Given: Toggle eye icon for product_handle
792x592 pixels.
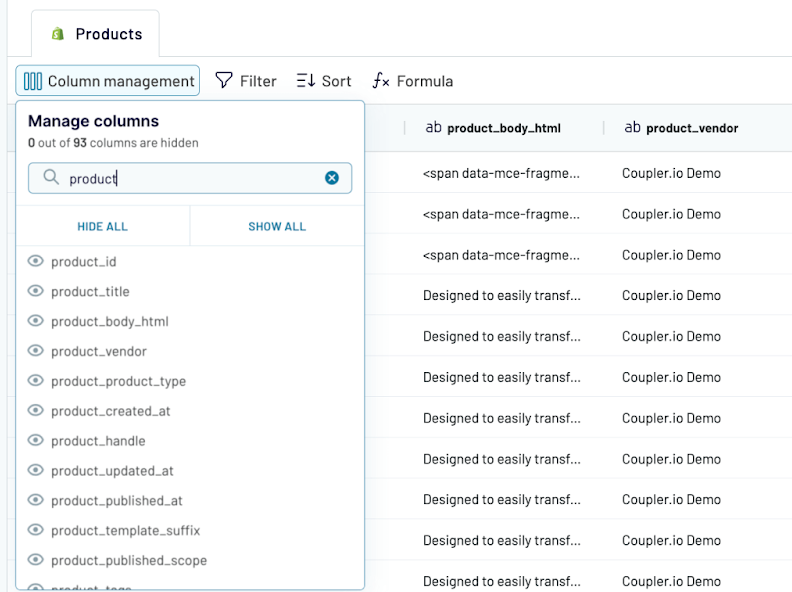Looking at the screenshot, I should [35, 440].
